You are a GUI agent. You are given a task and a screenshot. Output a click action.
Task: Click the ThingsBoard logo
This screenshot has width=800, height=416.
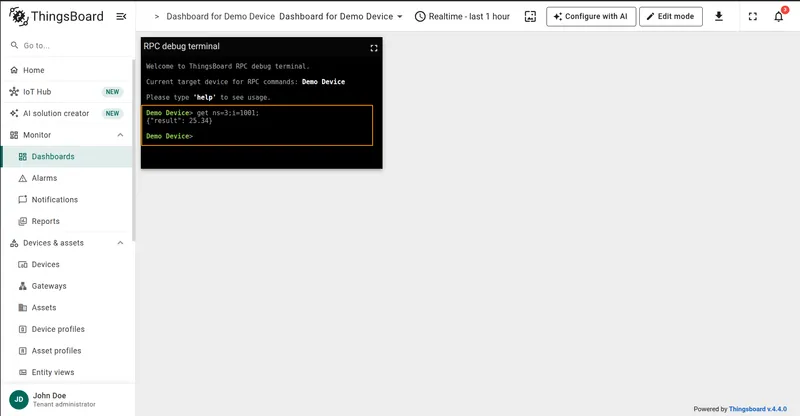coord(56,16)
